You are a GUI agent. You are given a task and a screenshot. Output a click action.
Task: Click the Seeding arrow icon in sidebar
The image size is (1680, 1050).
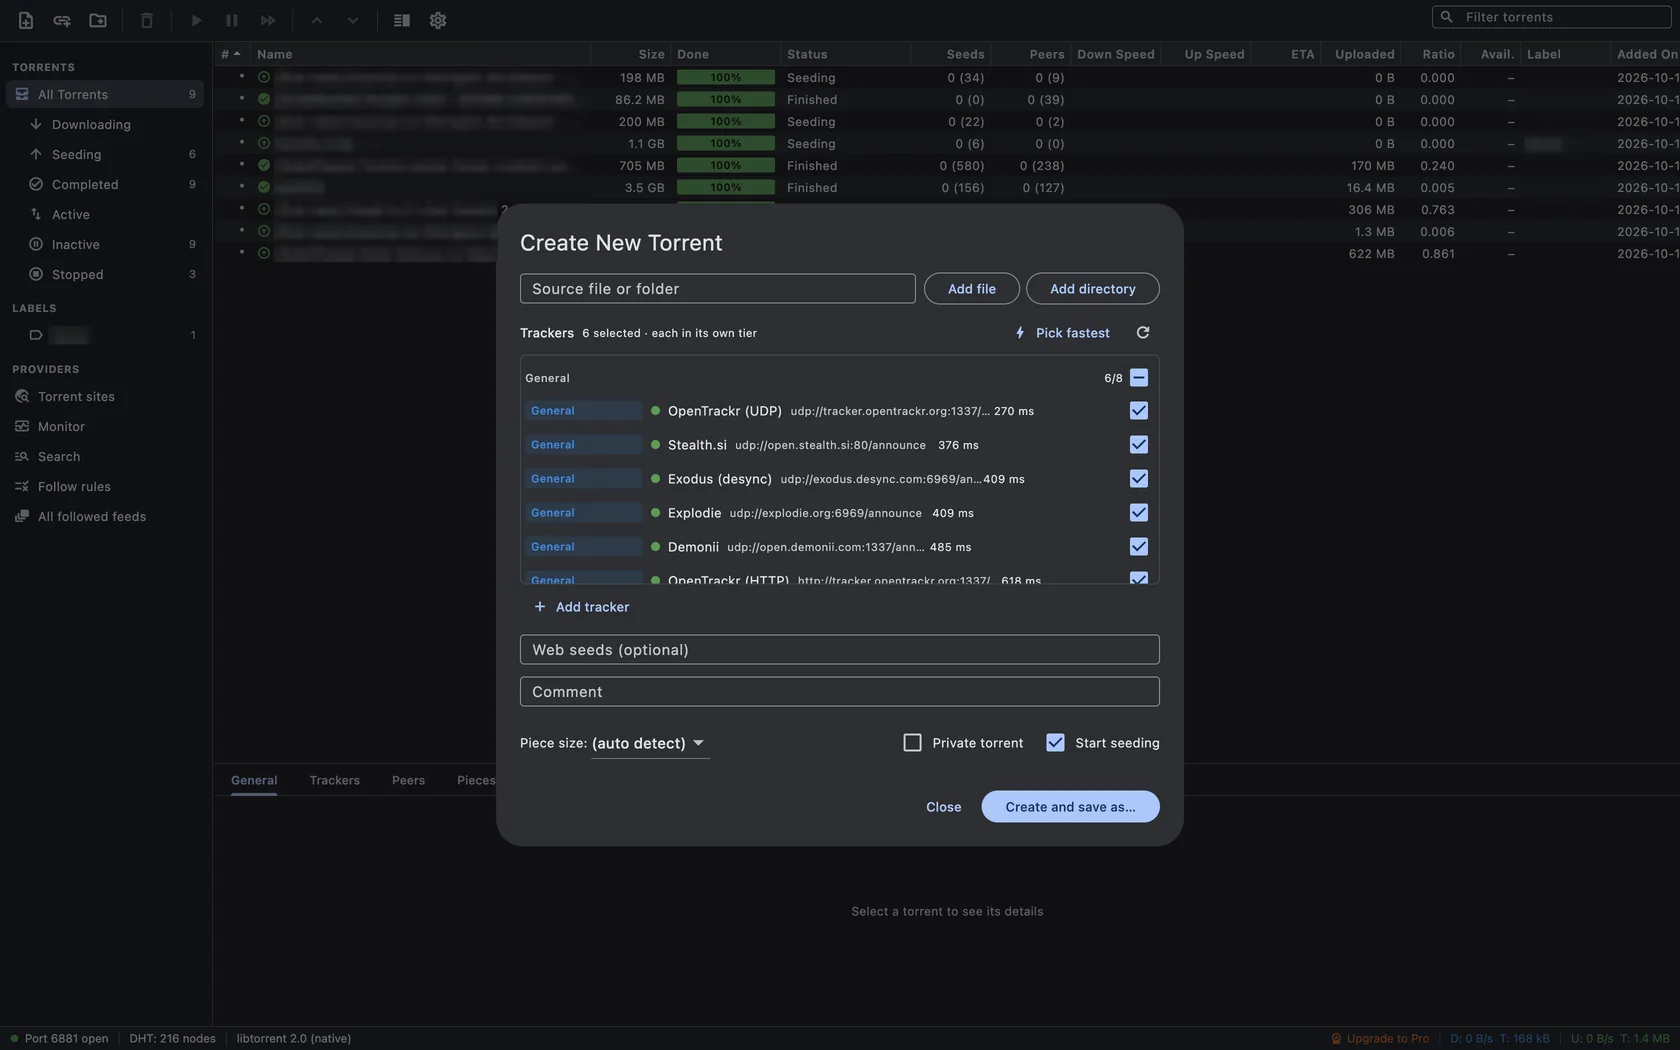(x=36, y=154)
